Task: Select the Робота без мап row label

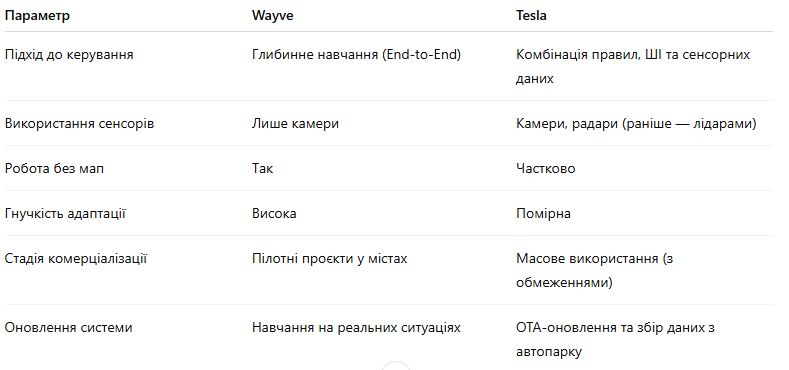Action: pyautogui.click(x=54, y=168)
